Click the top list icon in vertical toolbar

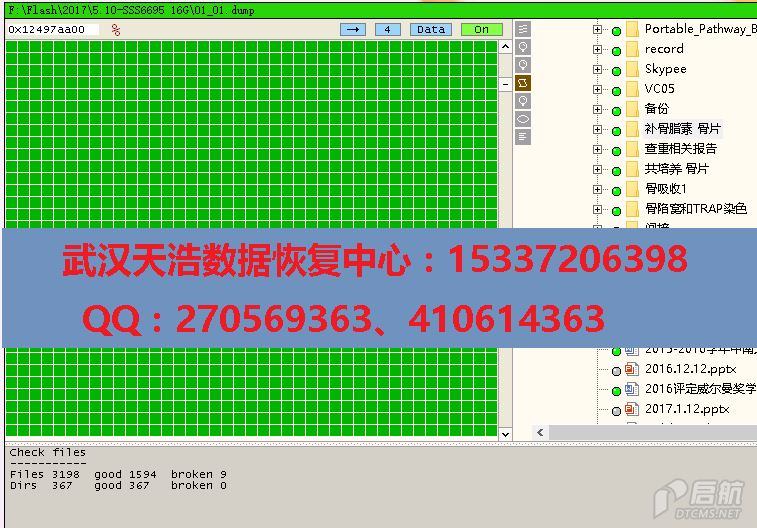pos(523,29)
